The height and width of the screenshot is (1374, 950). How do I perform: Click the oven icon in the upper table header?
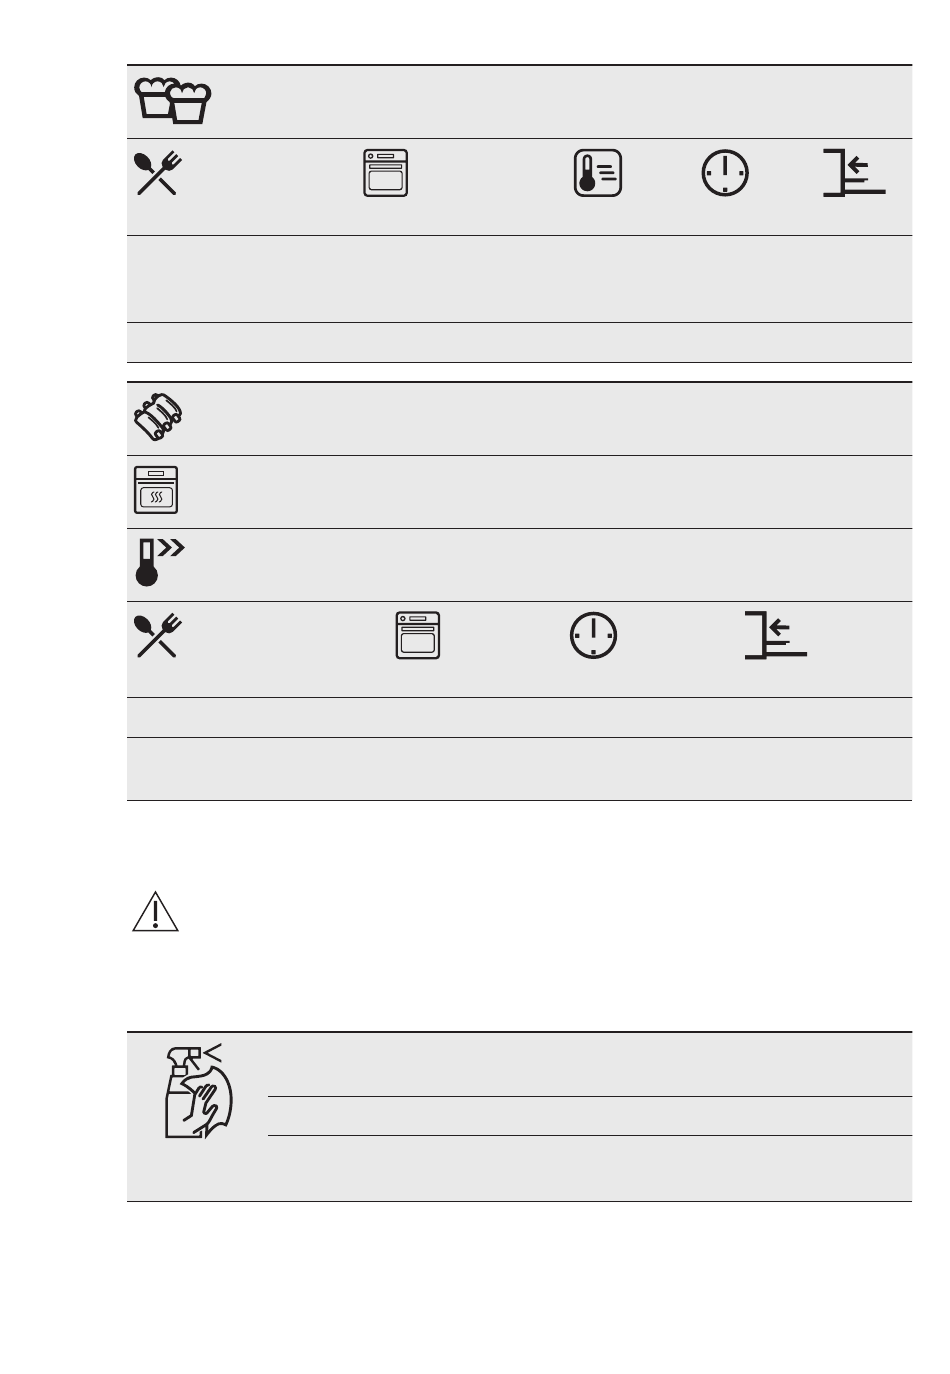coord(385,173)
